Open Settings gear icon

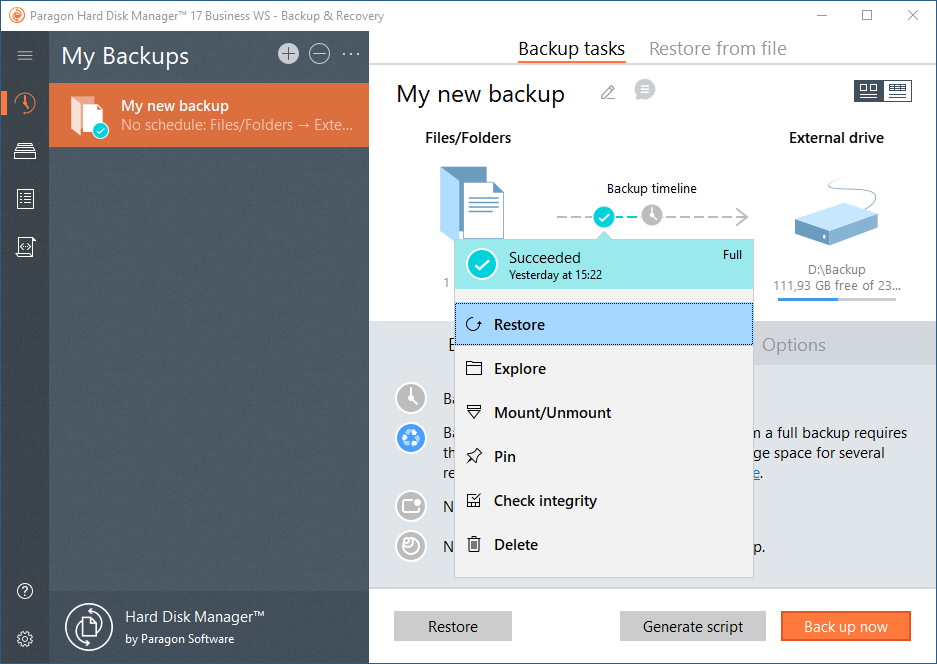(25, 639)
